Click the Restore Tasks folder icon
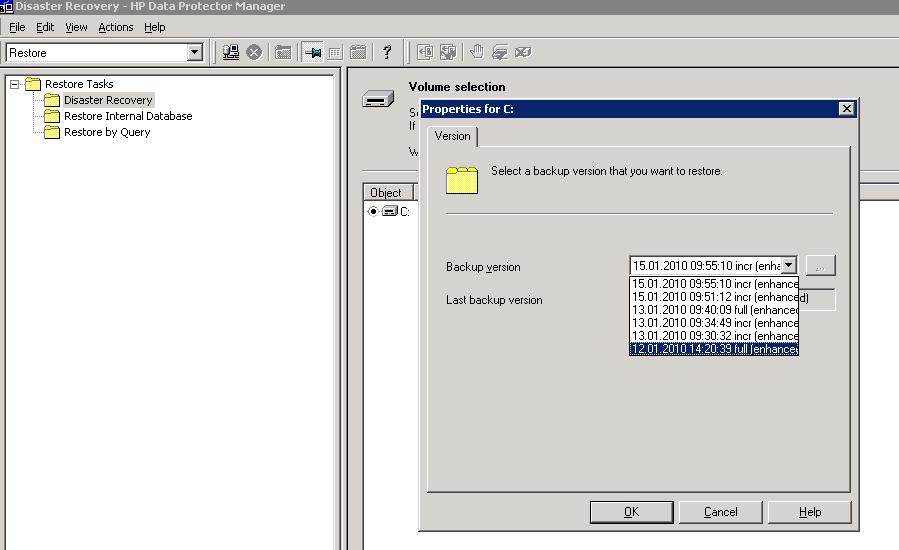The image size is (899, 550). (x=33, y=84)
